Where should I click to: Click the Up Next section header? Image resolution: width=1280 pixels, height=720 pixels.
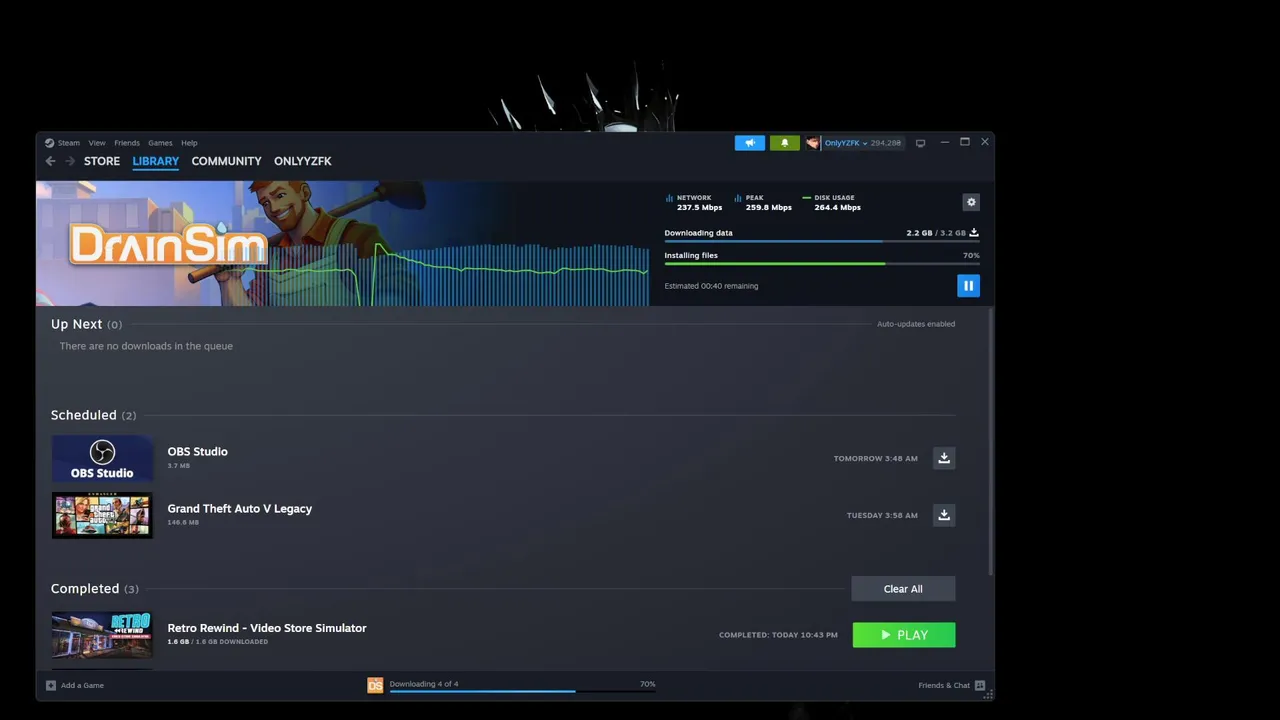coord(86,324)
